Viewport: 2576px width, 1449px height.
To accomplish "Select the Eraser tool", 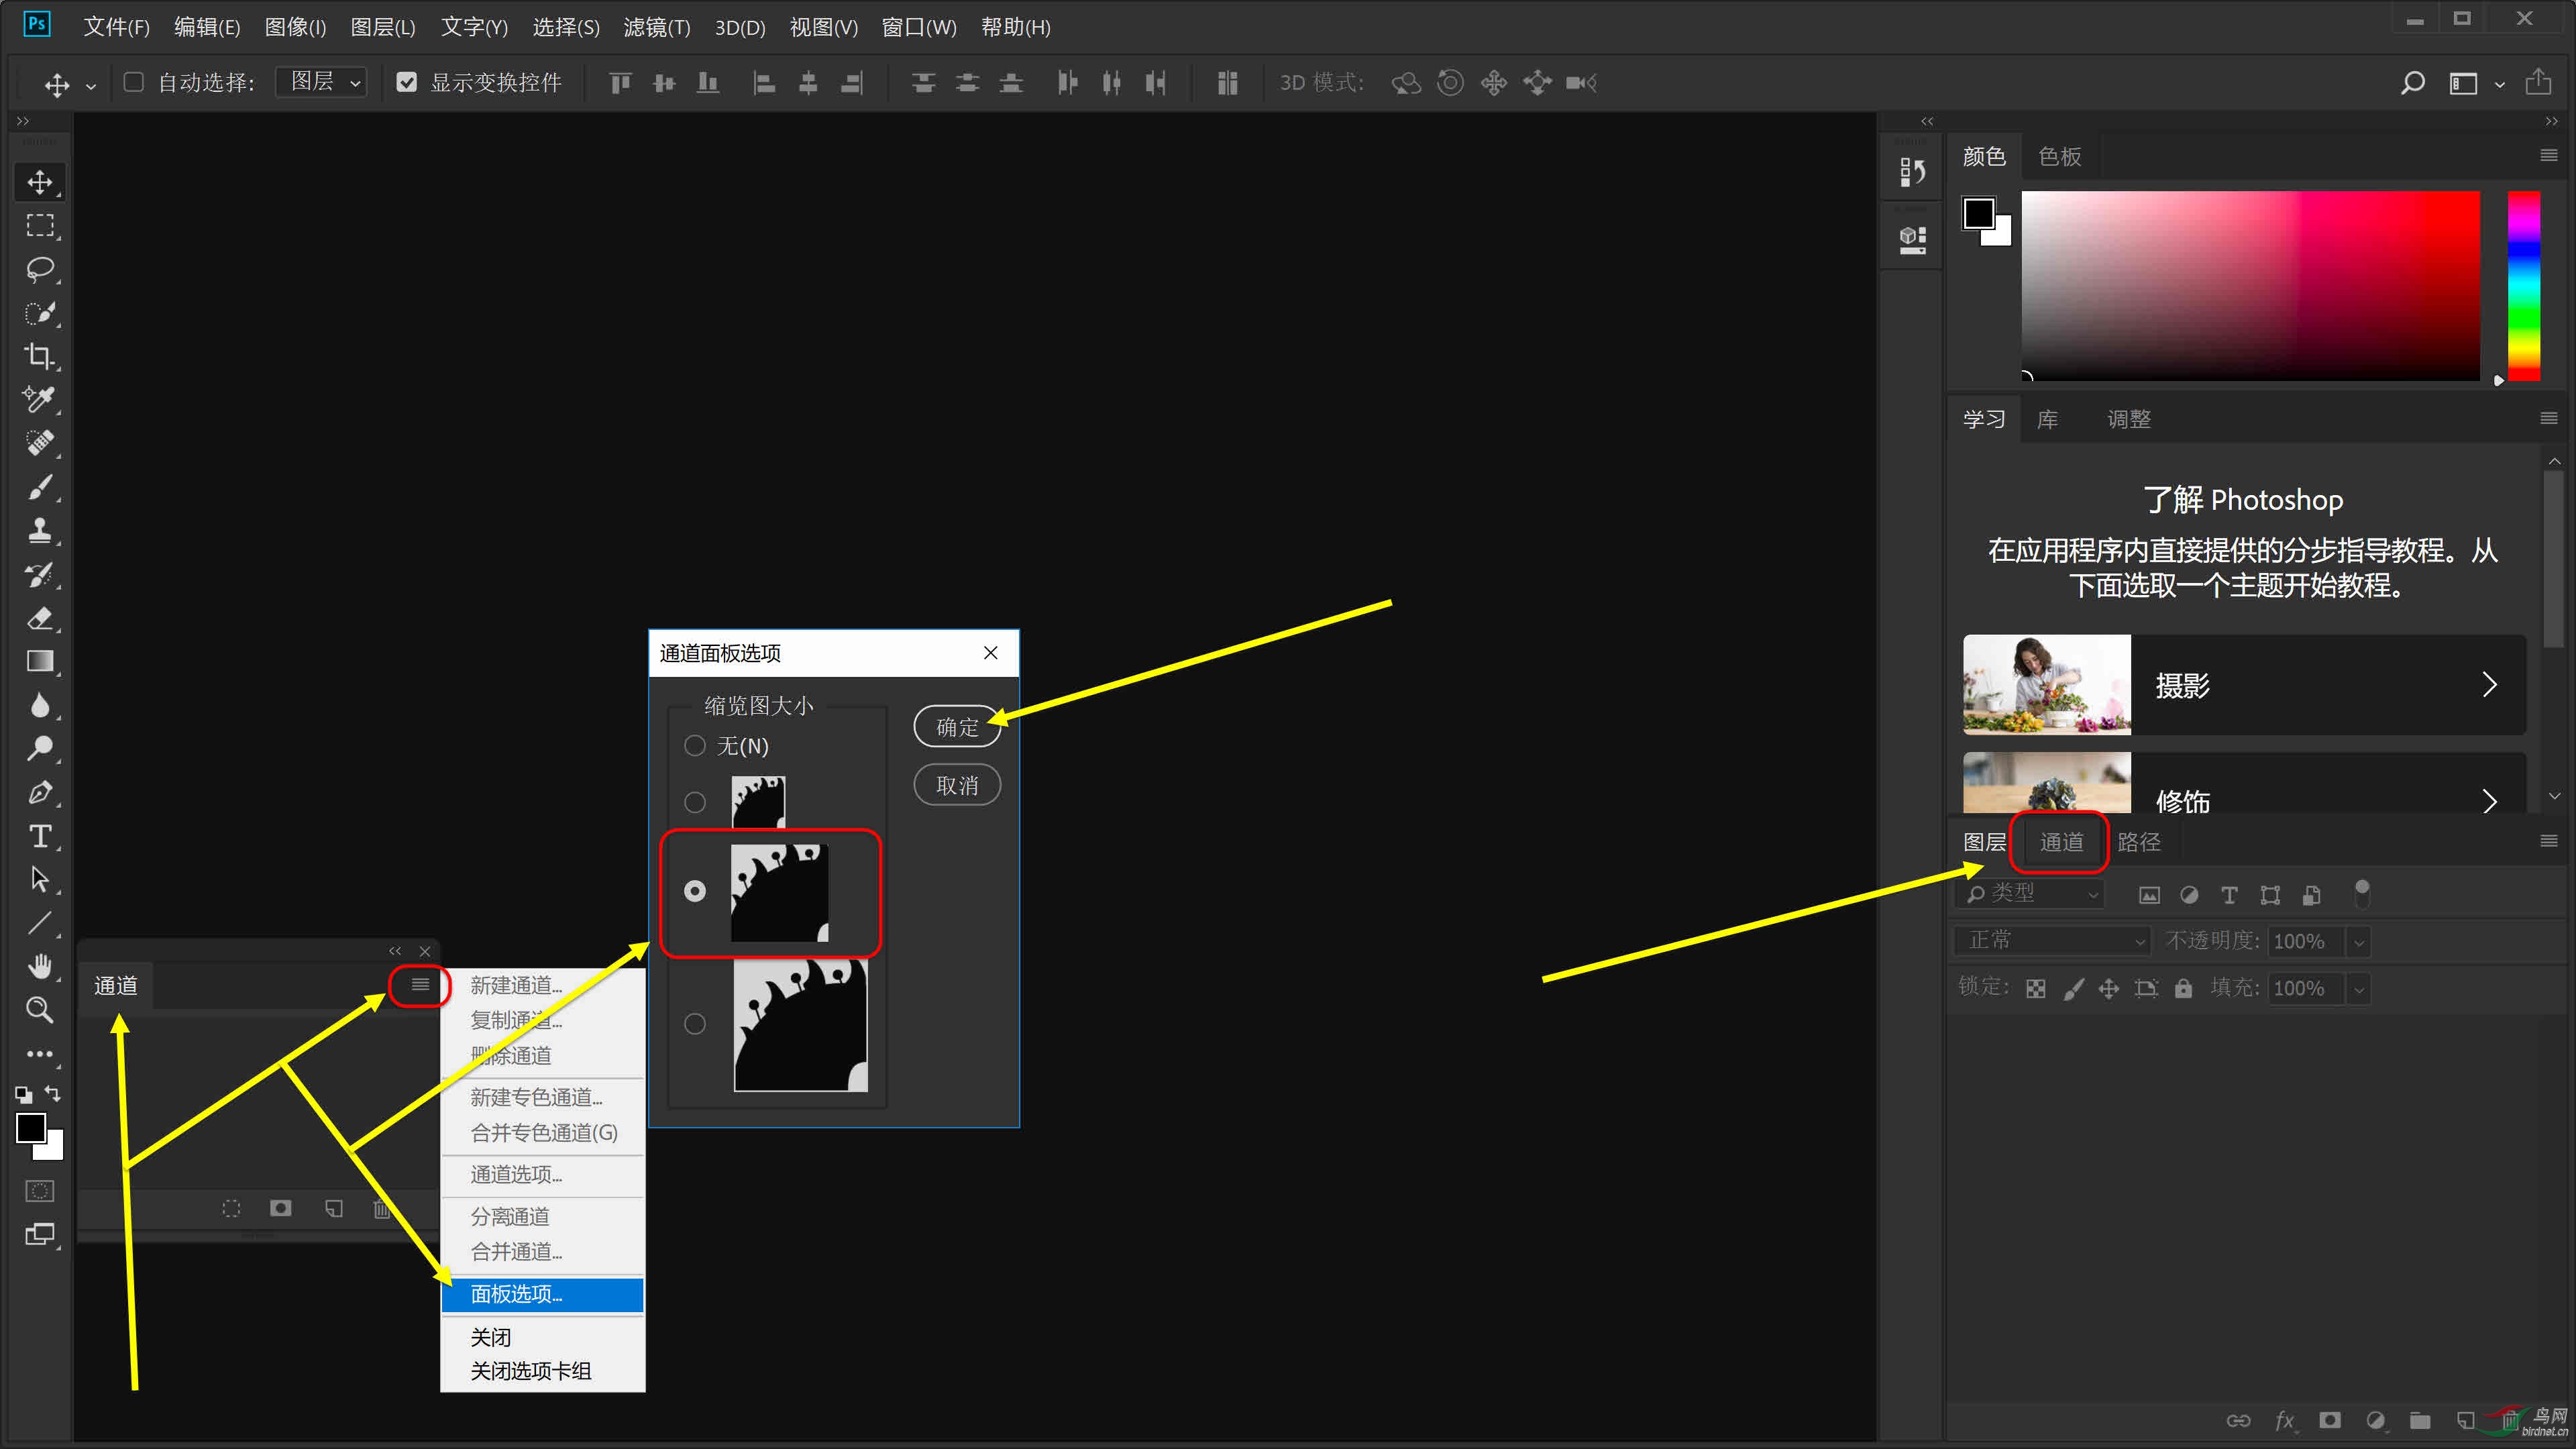I will tap(39, 619).
